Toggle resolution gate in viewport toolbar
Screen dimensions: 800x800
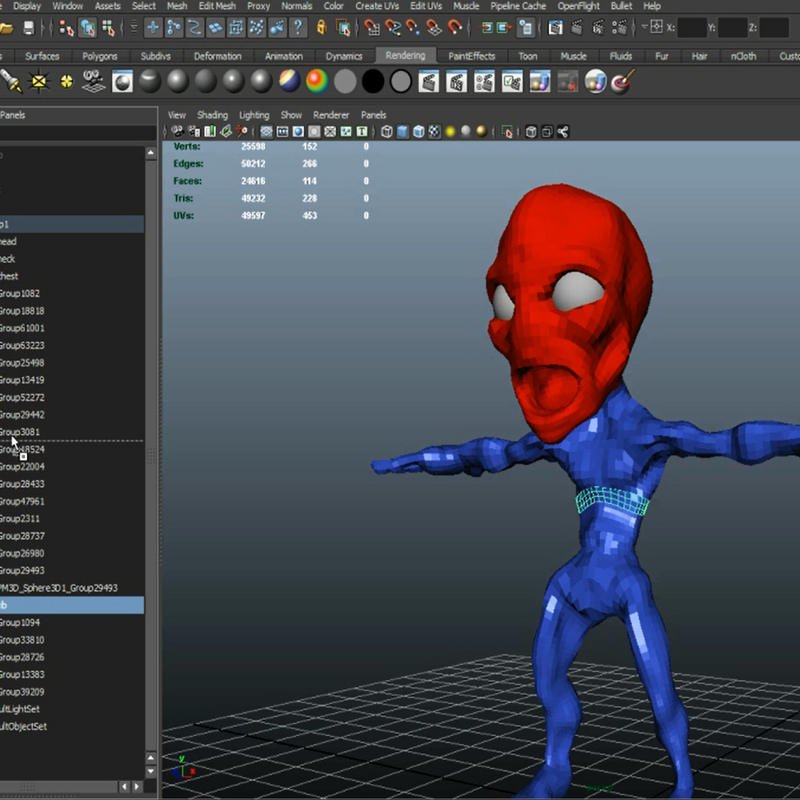[298, 132]
